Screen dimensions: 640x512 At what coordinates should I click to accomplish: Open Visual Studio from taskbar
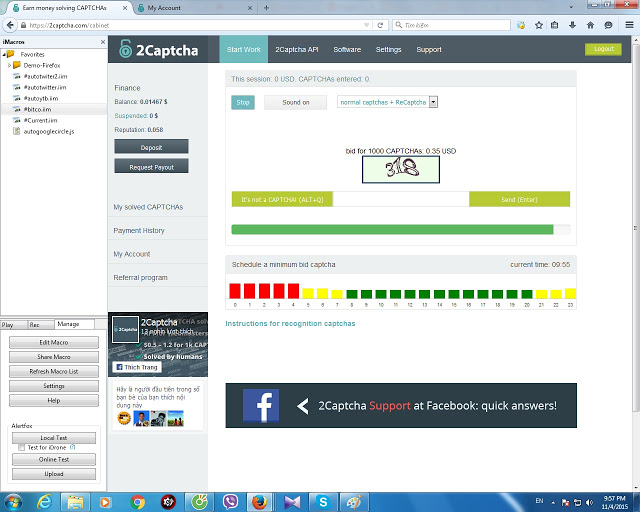click(x=292, y=502)
